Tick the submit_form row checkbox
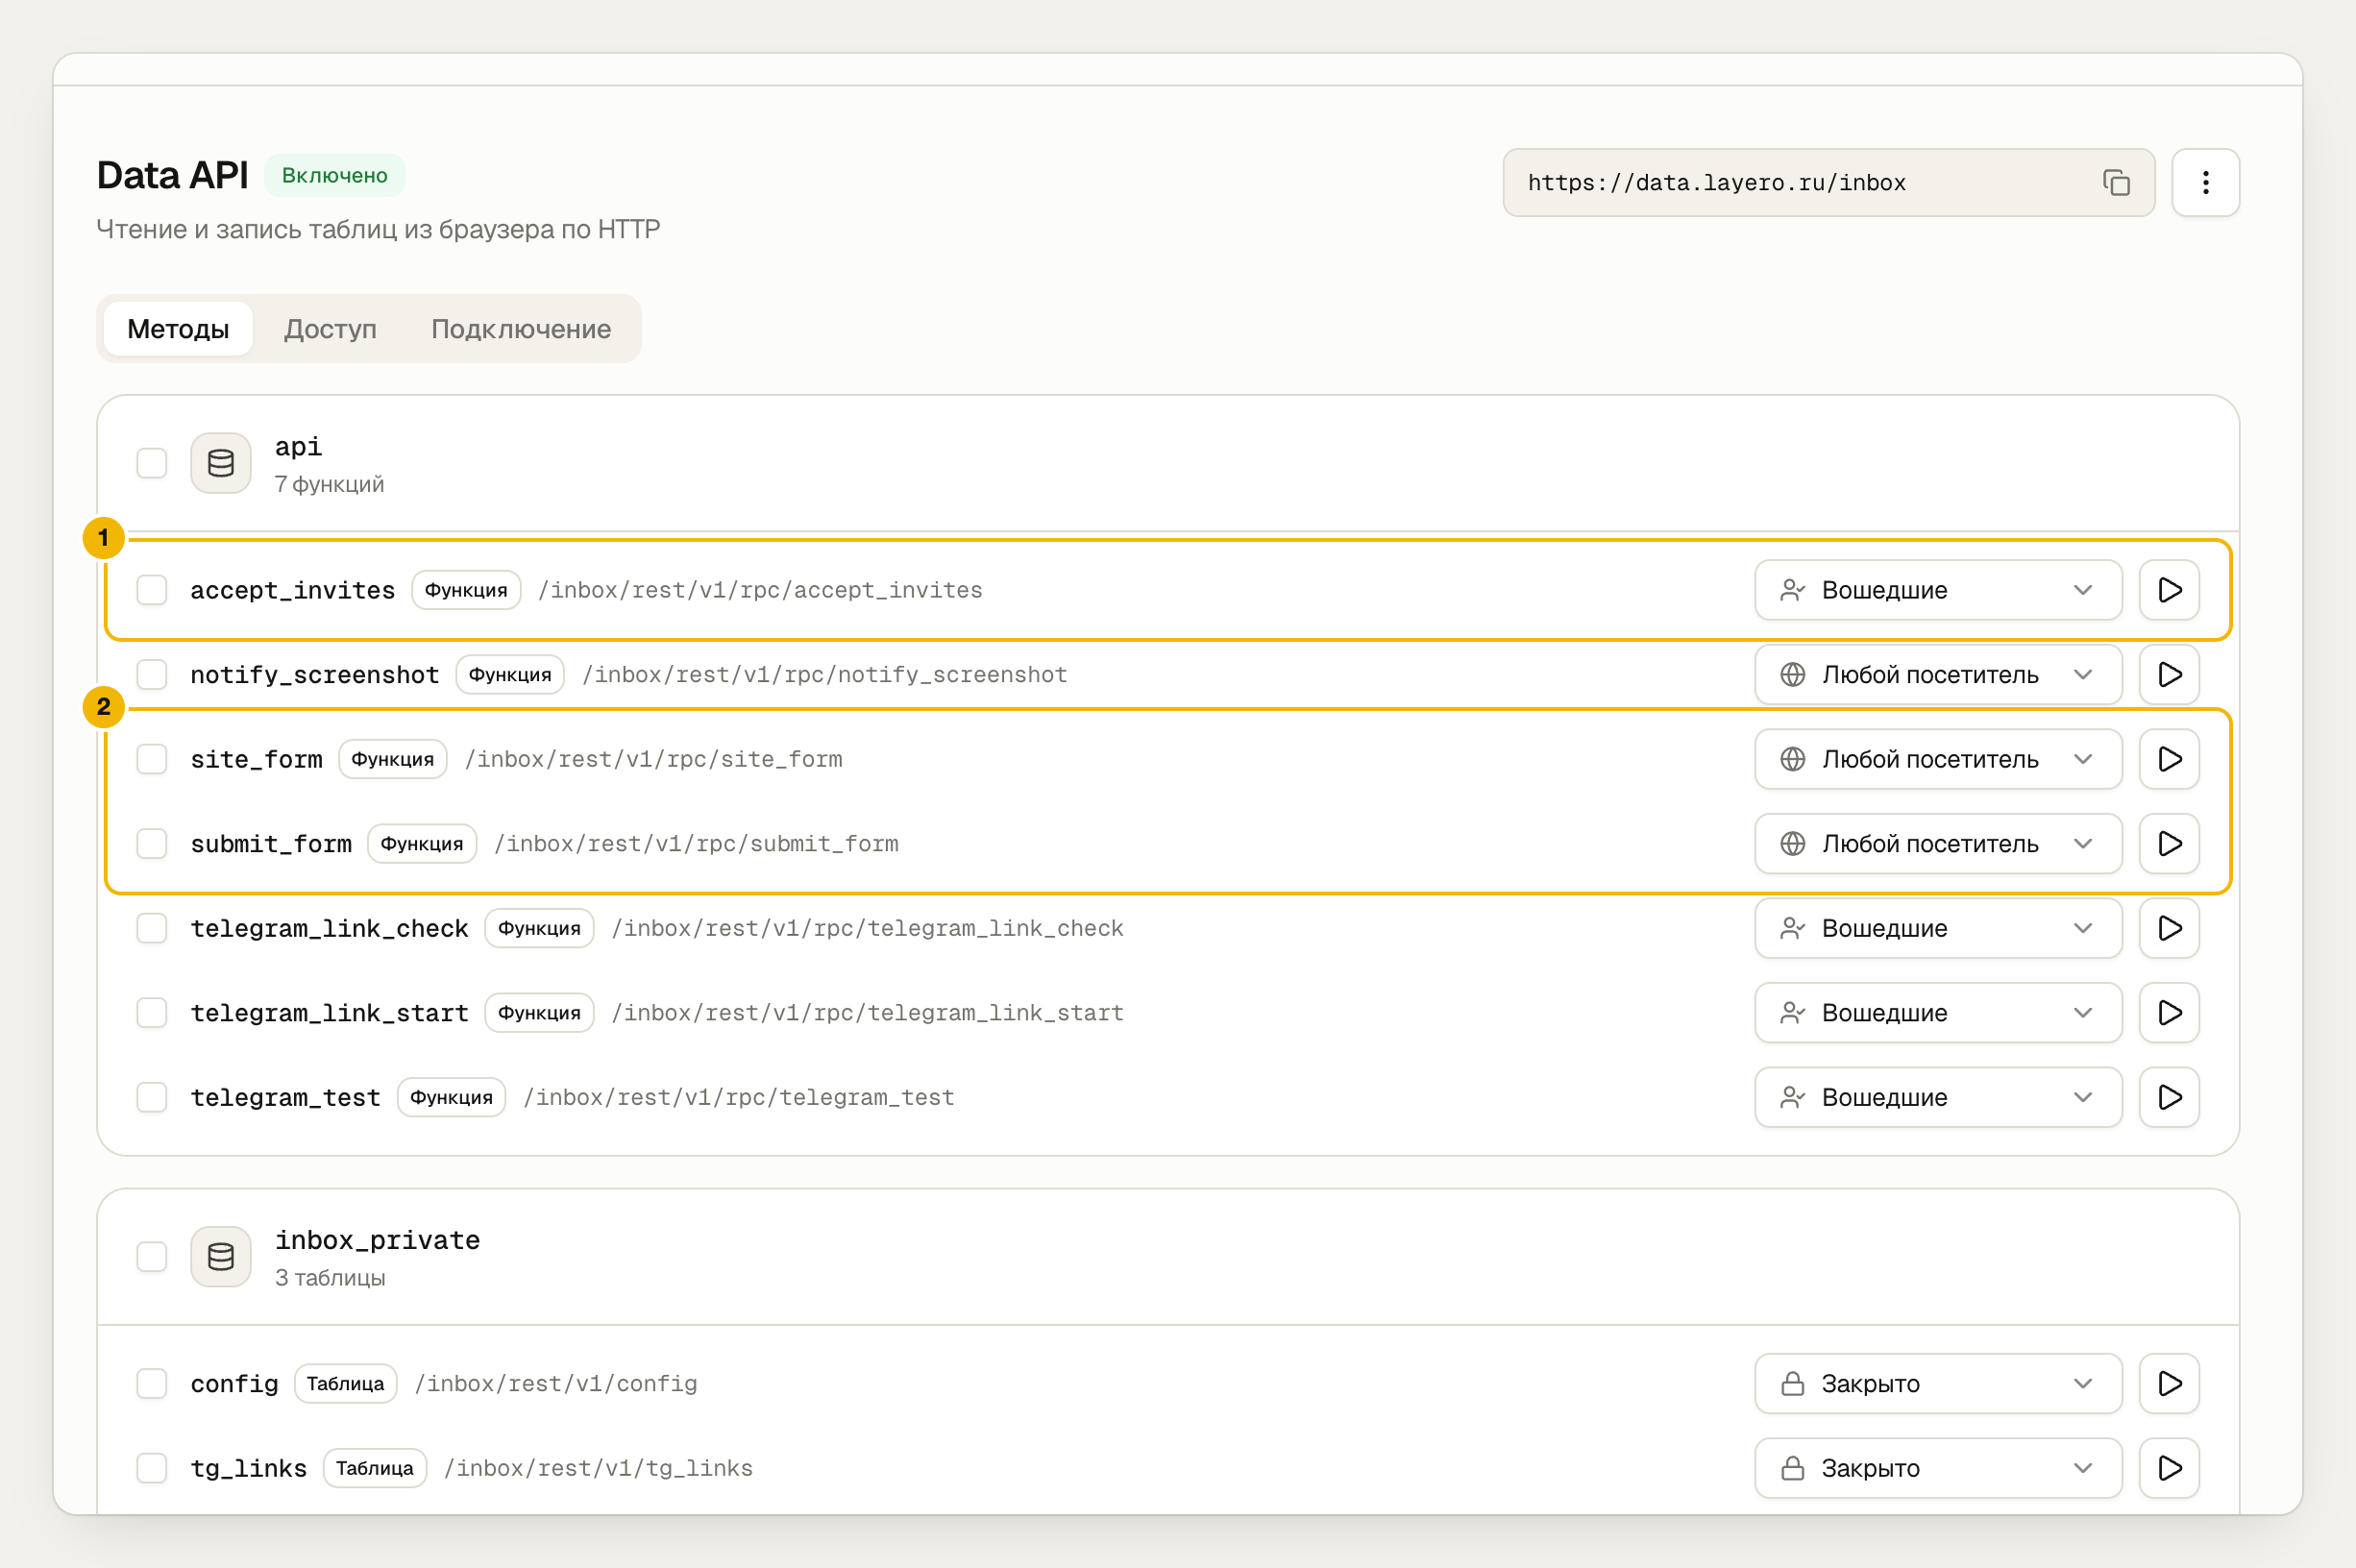The width and height of the screenshot is (2356, 1568). coord(152,843)
